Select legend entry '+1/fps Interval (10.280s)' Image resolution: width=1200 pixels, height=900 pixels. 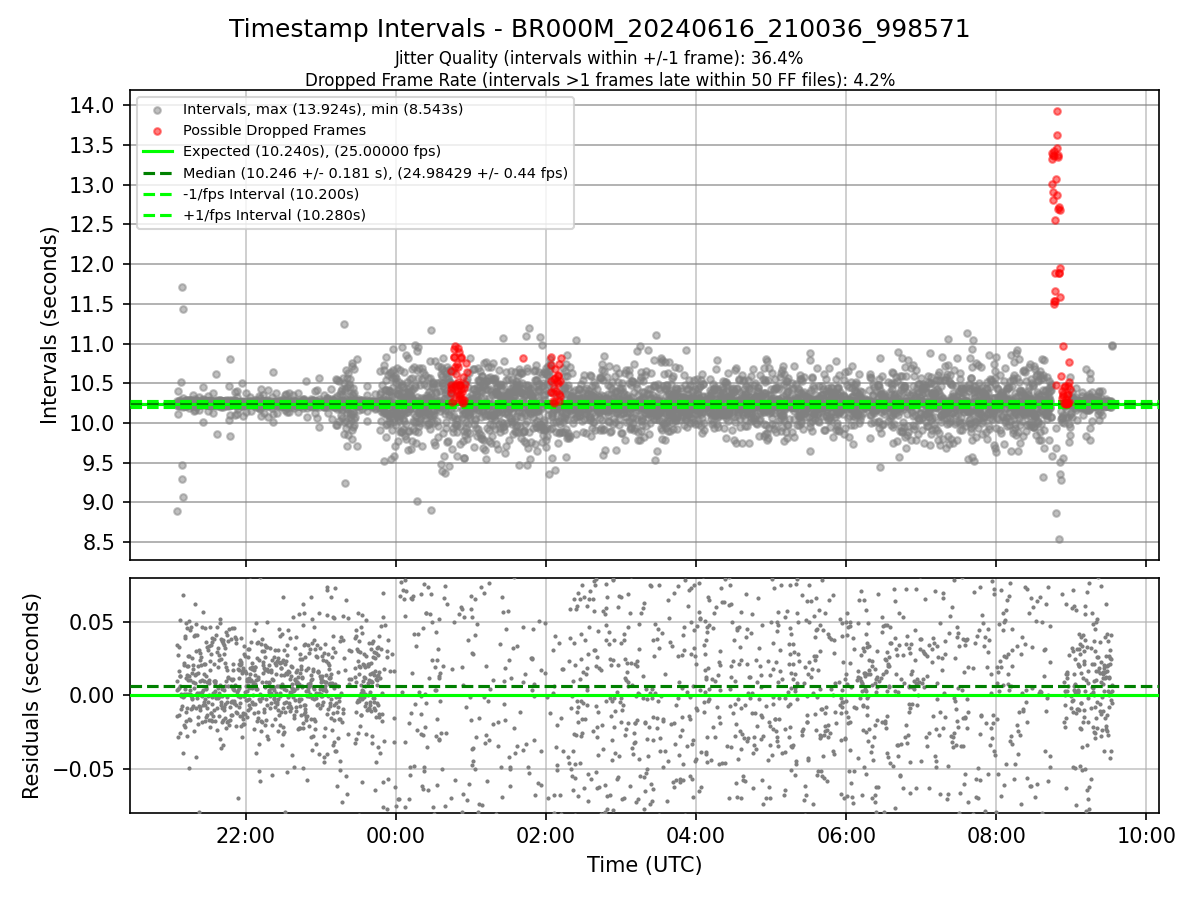274,215
